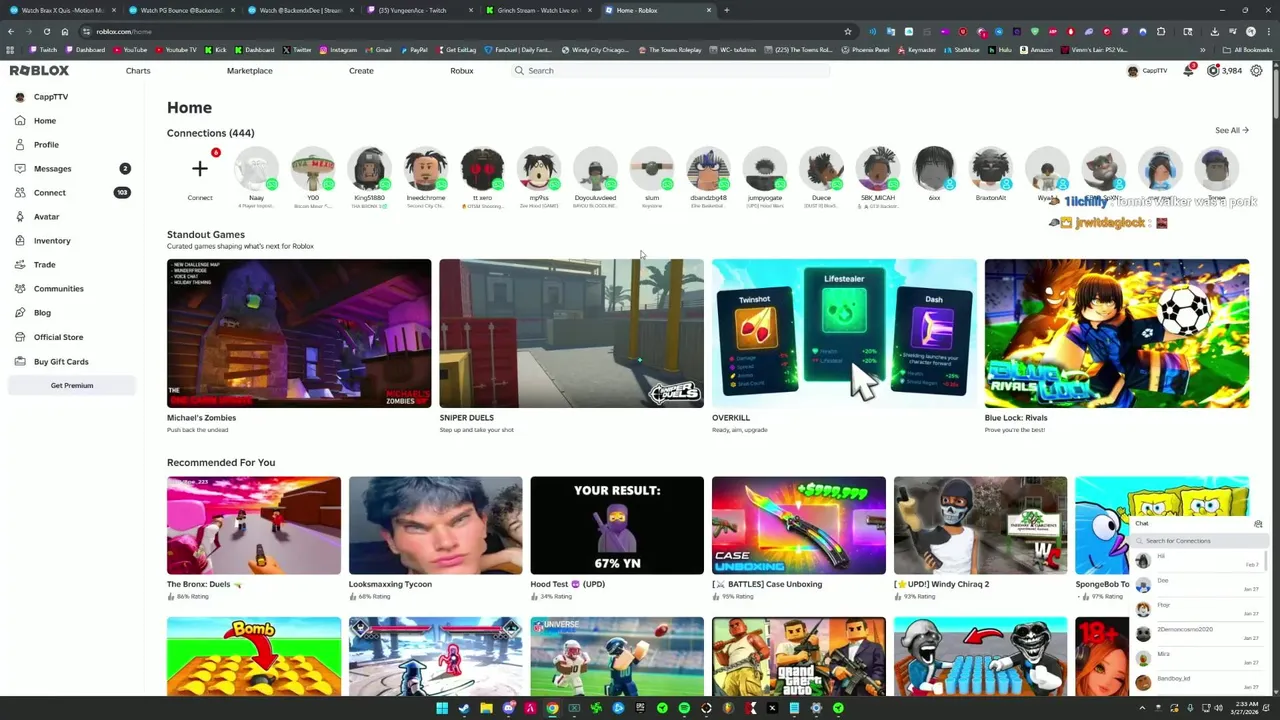
Task: Open File Explorer from the taskbar
Action: click(486, 709)
